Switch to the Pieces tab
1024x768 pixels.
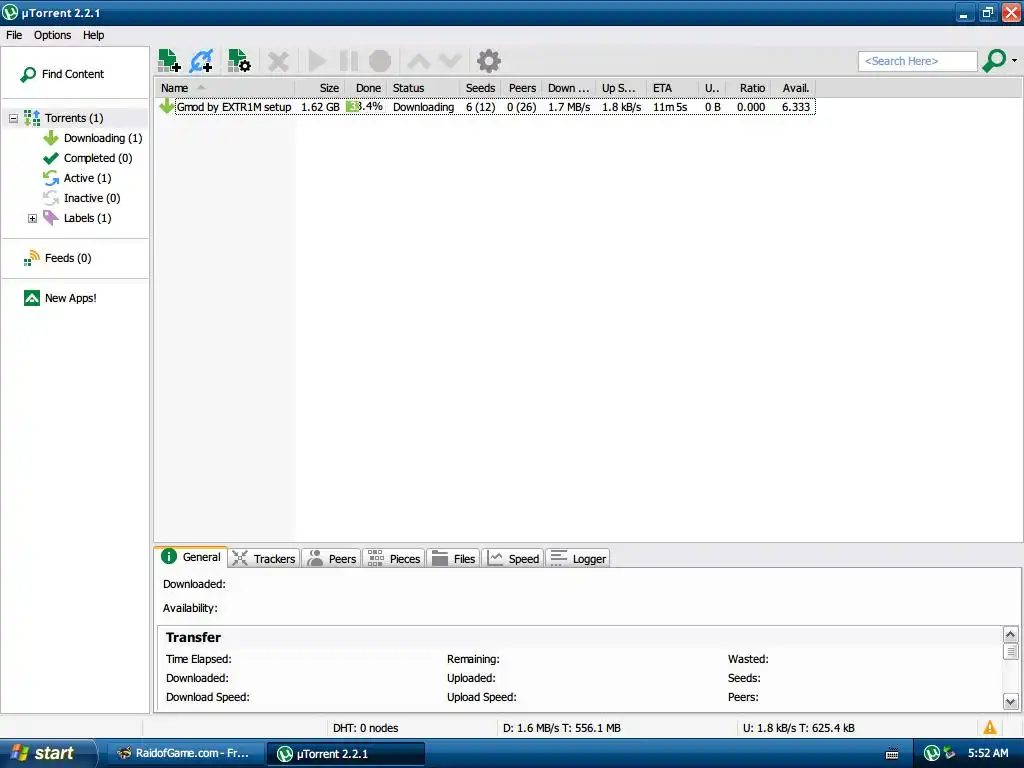[x=394, y=558]
